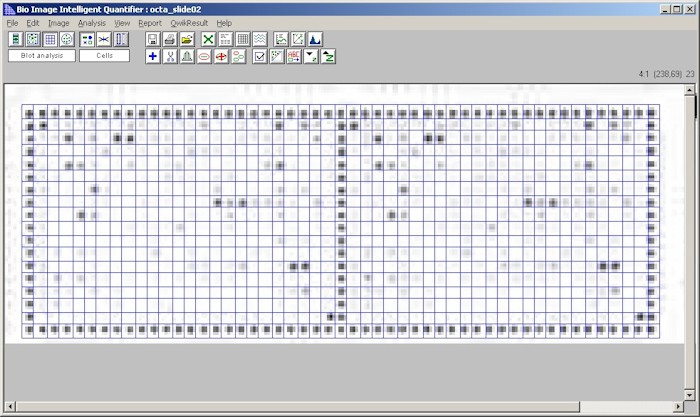Open the File menu
This screenshot has width=700, height=417.
coord(12,23)
